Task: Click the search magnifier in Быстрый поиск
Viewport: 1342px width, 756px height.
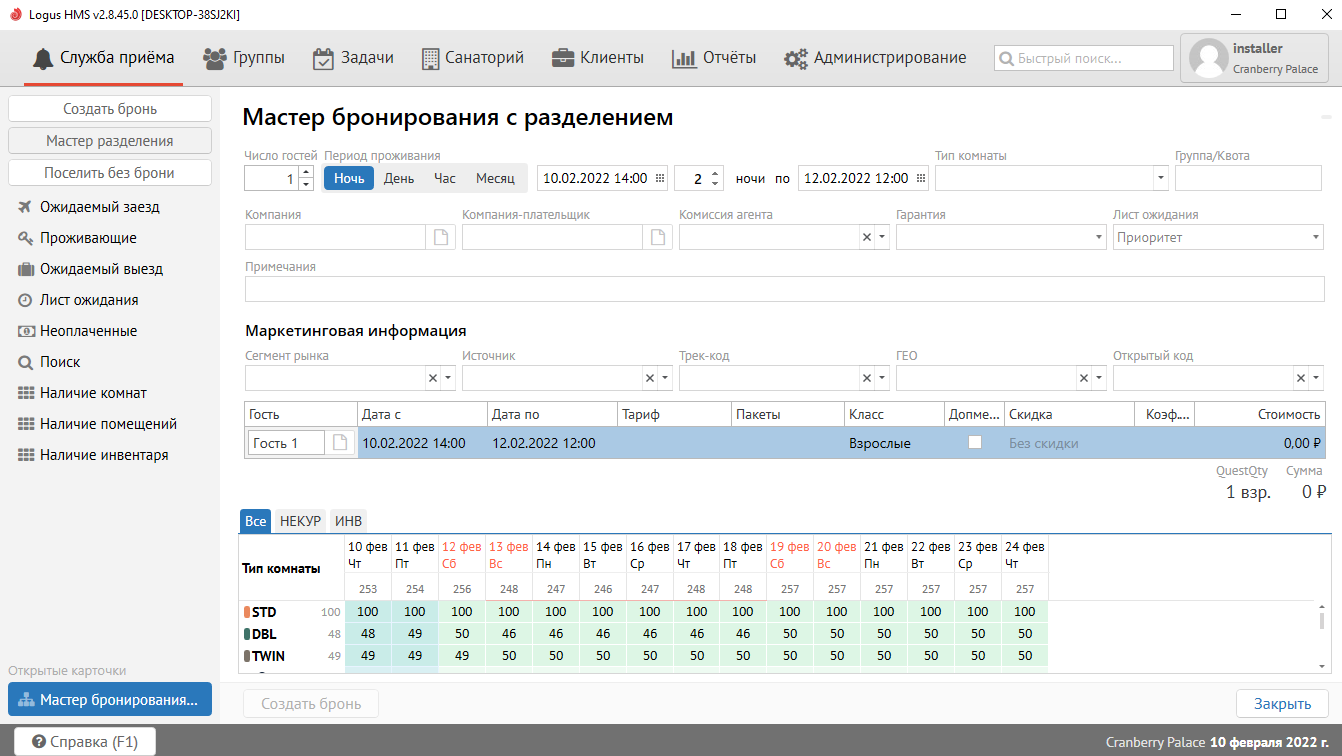Action: [1006, 59]
